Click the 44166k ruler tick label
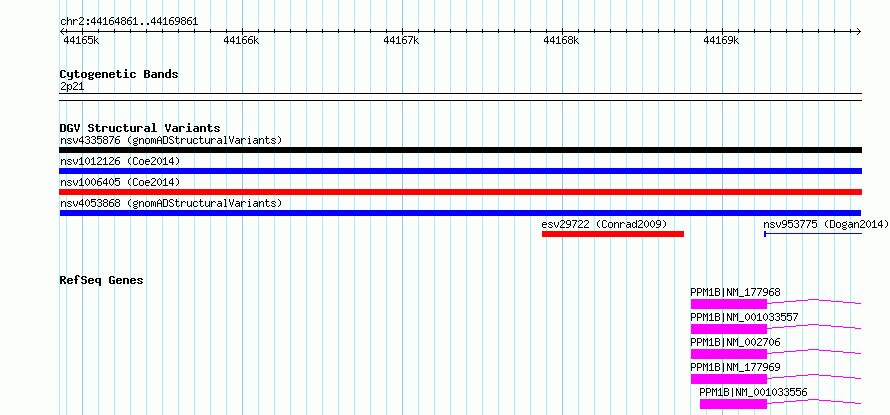Image resolution: width=890 pixels, height=415 pixels. tap(241, 40)
